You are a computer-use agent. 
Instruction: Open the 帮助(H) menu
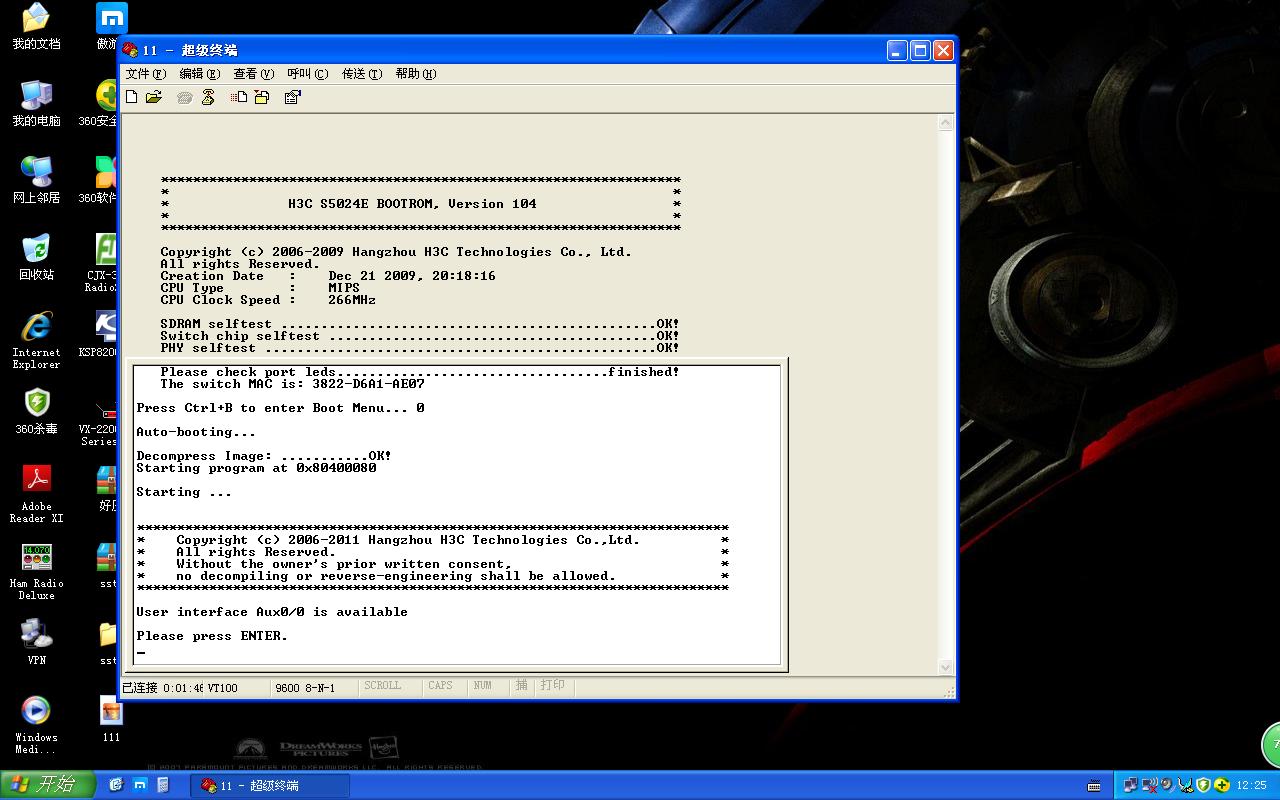[x=416, y=74]
